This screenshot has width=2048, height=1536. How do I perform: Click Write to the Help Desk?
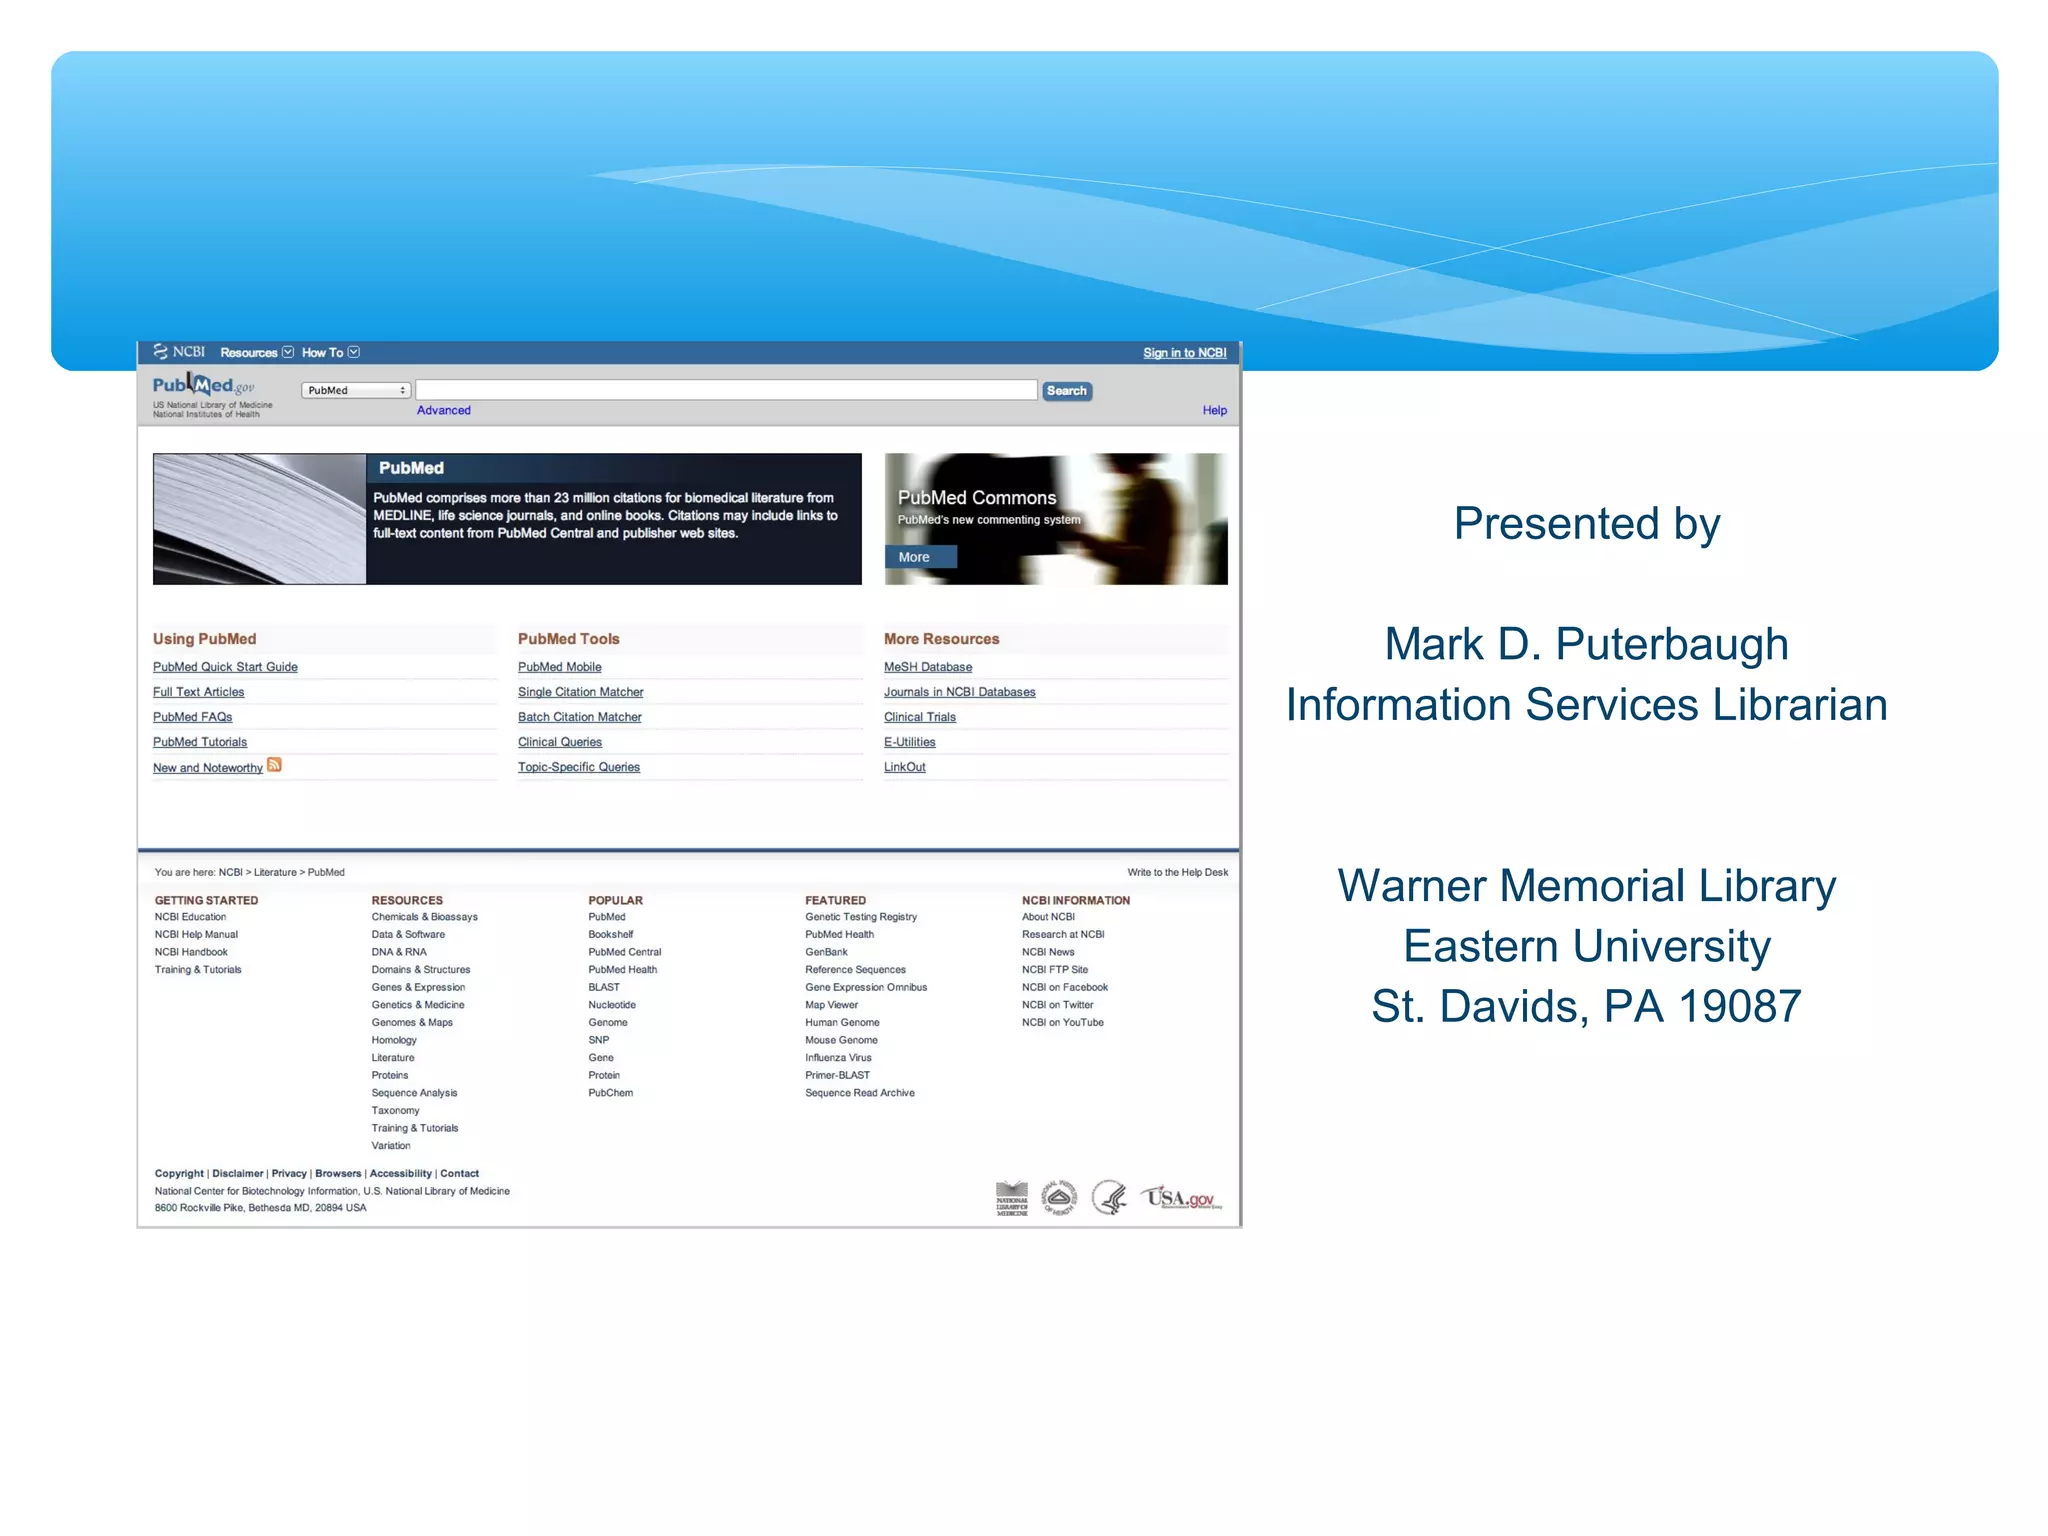tap(1178, 872)
